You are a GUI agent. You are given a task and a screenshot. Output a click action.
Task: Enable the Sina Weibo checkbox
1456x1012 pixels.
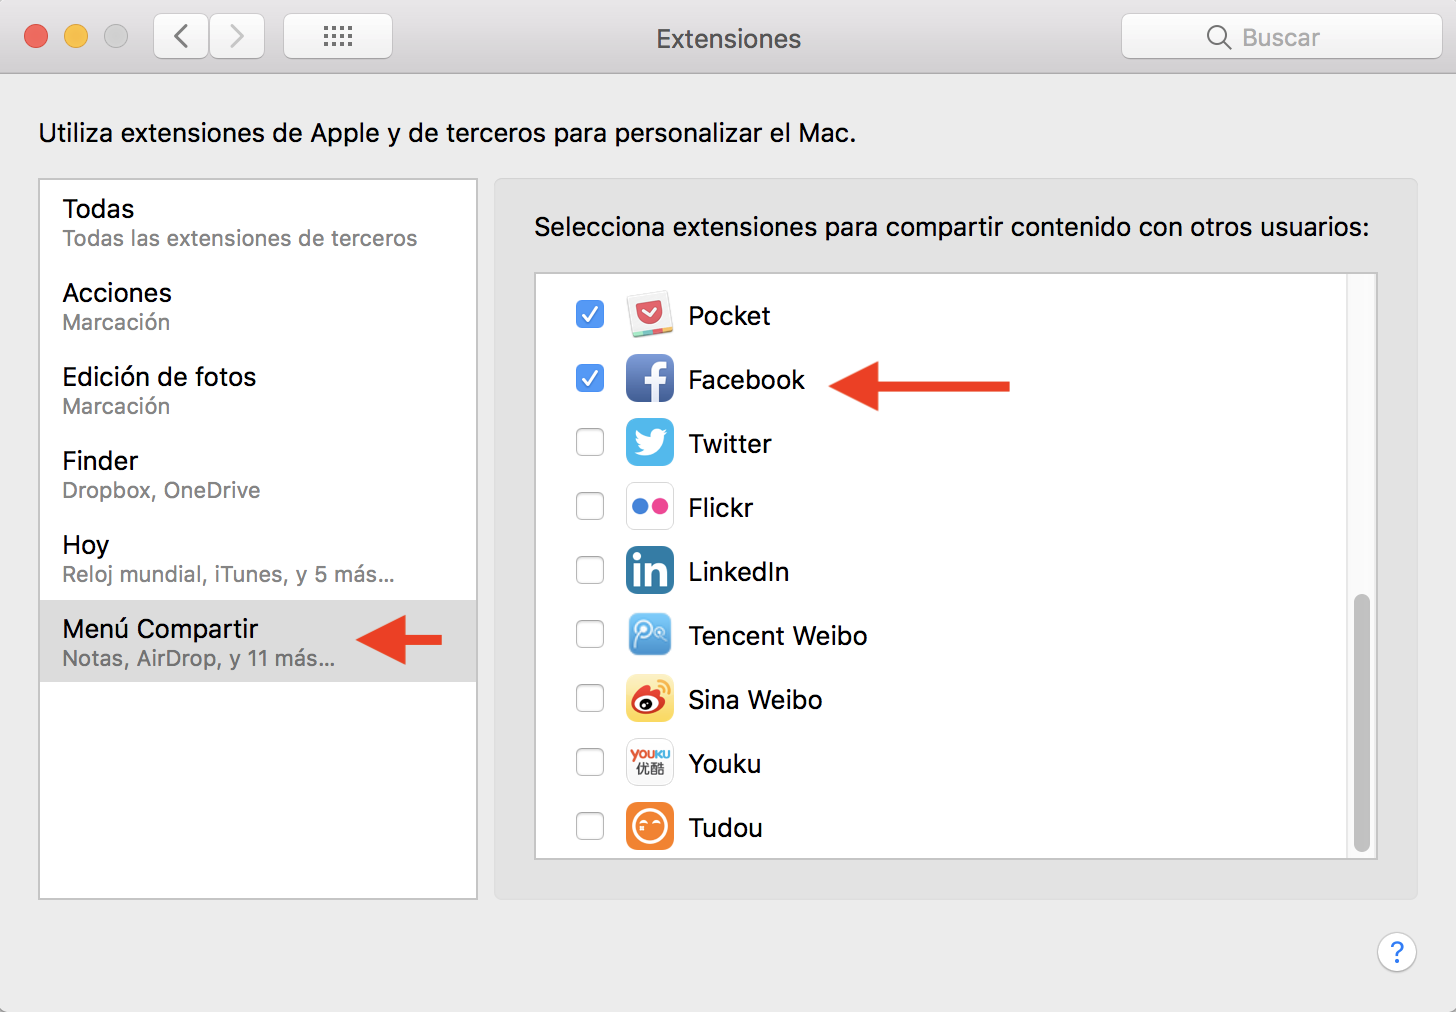click(590, 698)
